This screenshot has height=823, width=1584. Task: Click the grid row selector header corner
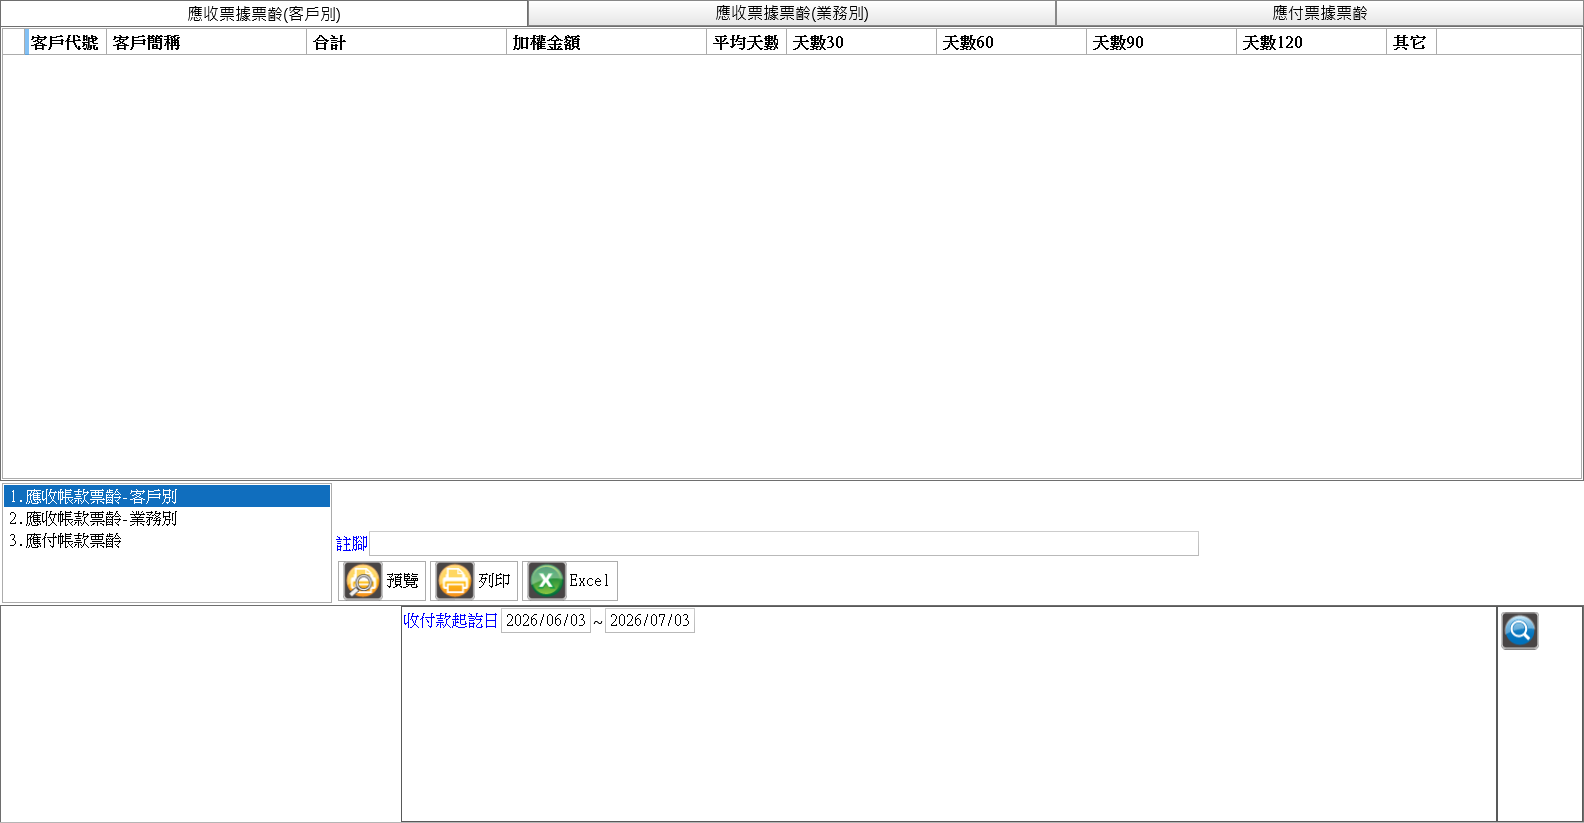(14, 42)
